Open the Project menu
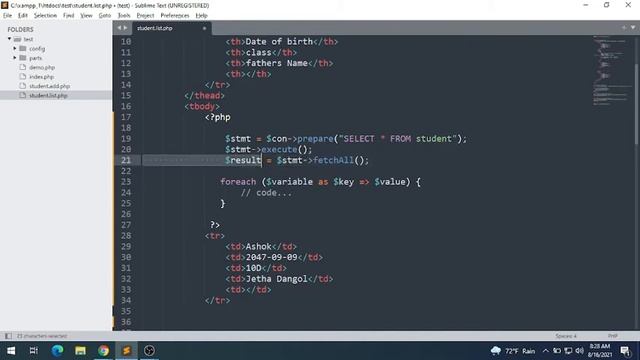This screenshot has height=360, width=640. point(145,16)
